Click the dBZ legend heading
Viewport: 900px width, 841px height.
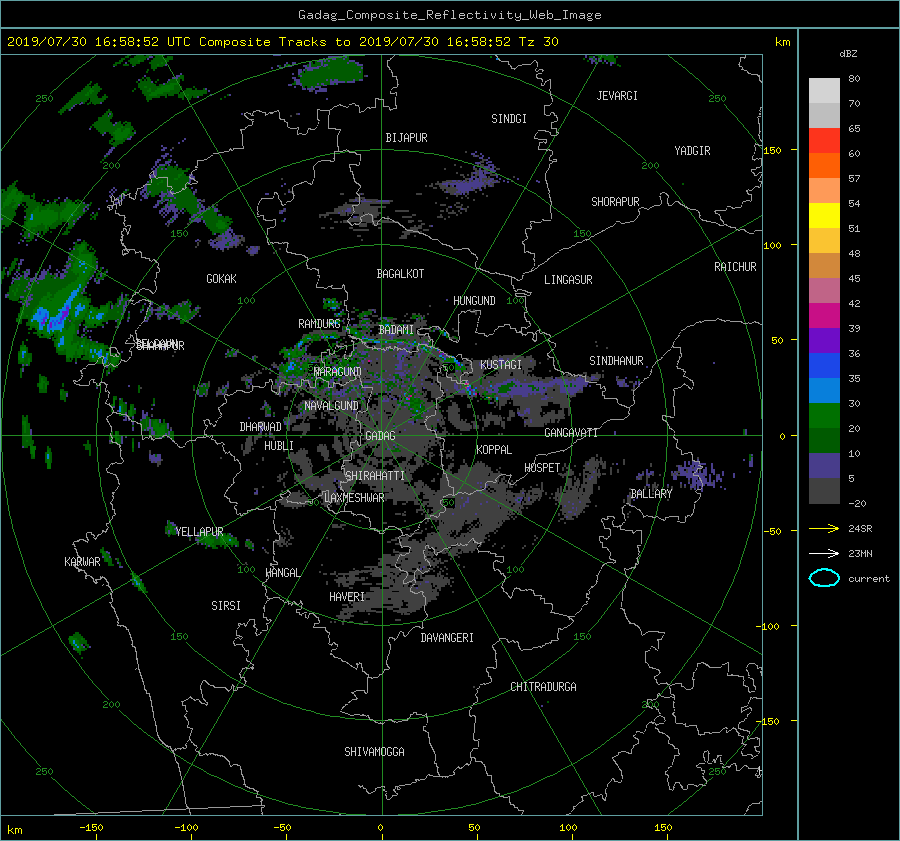(848, 54)
